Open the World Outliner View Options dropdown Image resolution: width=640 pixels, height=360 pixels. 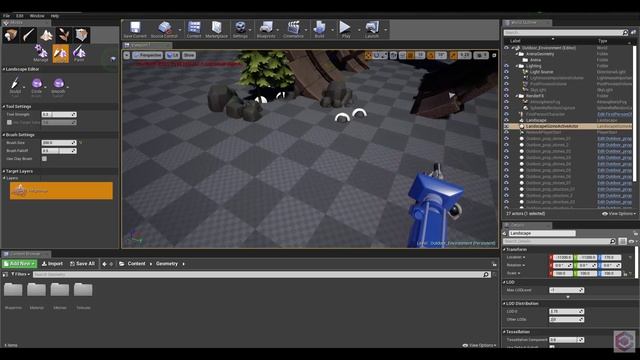tap(619, 213)
